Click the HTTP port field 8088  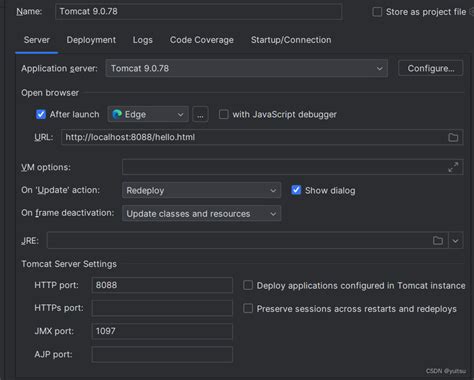click(162, 285)
